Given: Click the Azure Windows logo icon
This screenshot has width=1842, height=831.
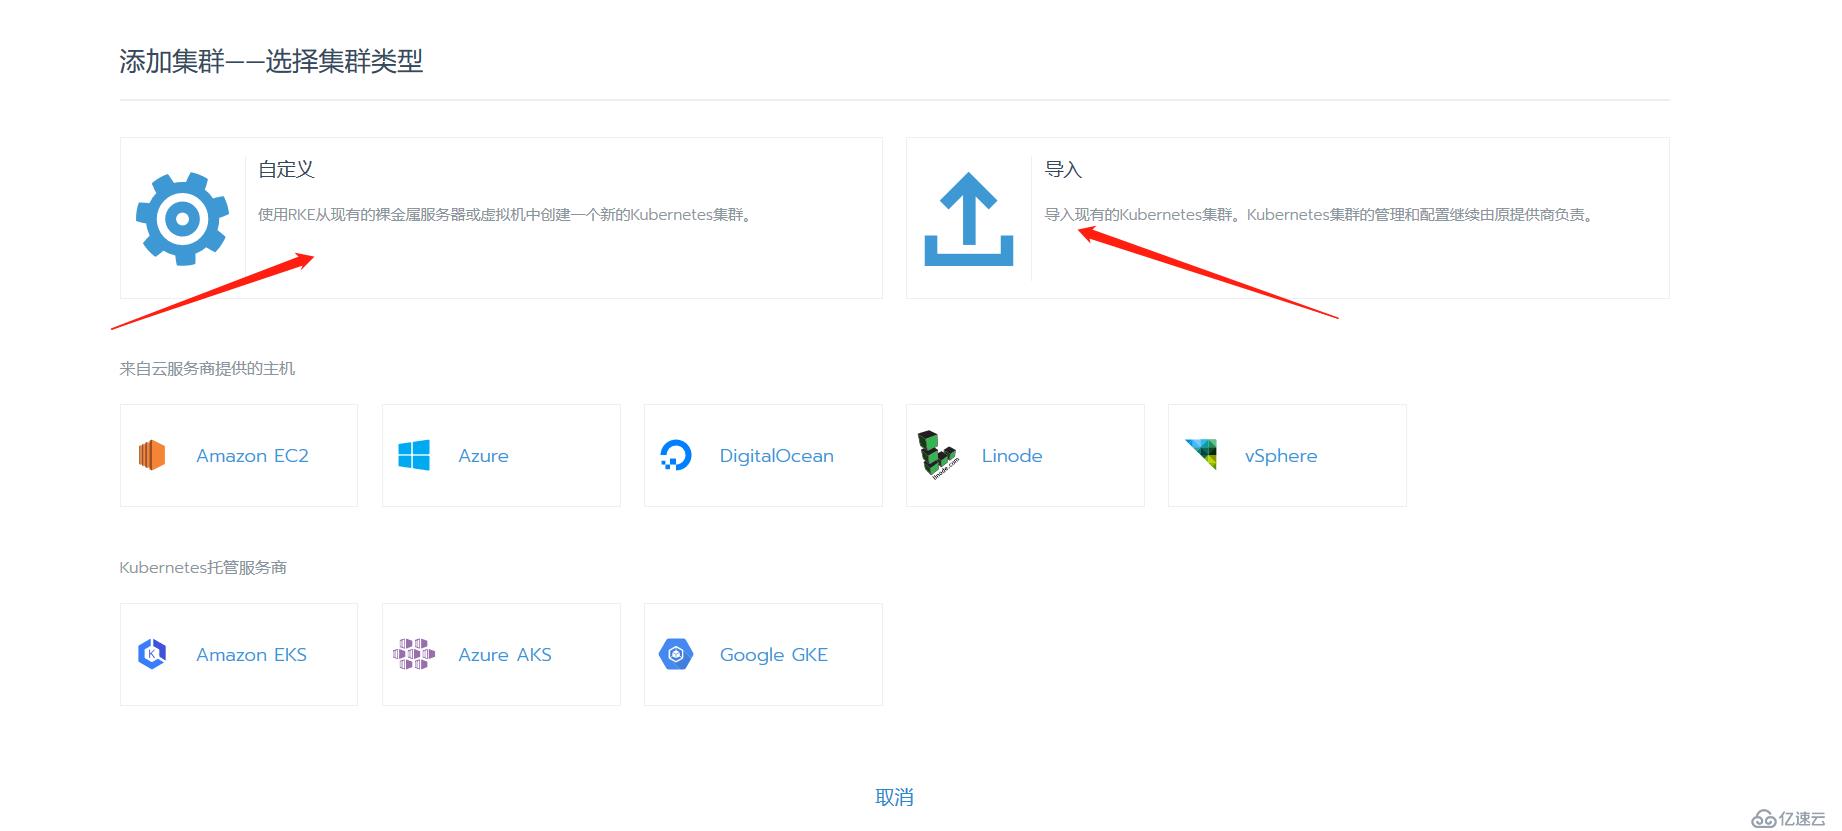Looking at the screenshot, I should point(414,455).
